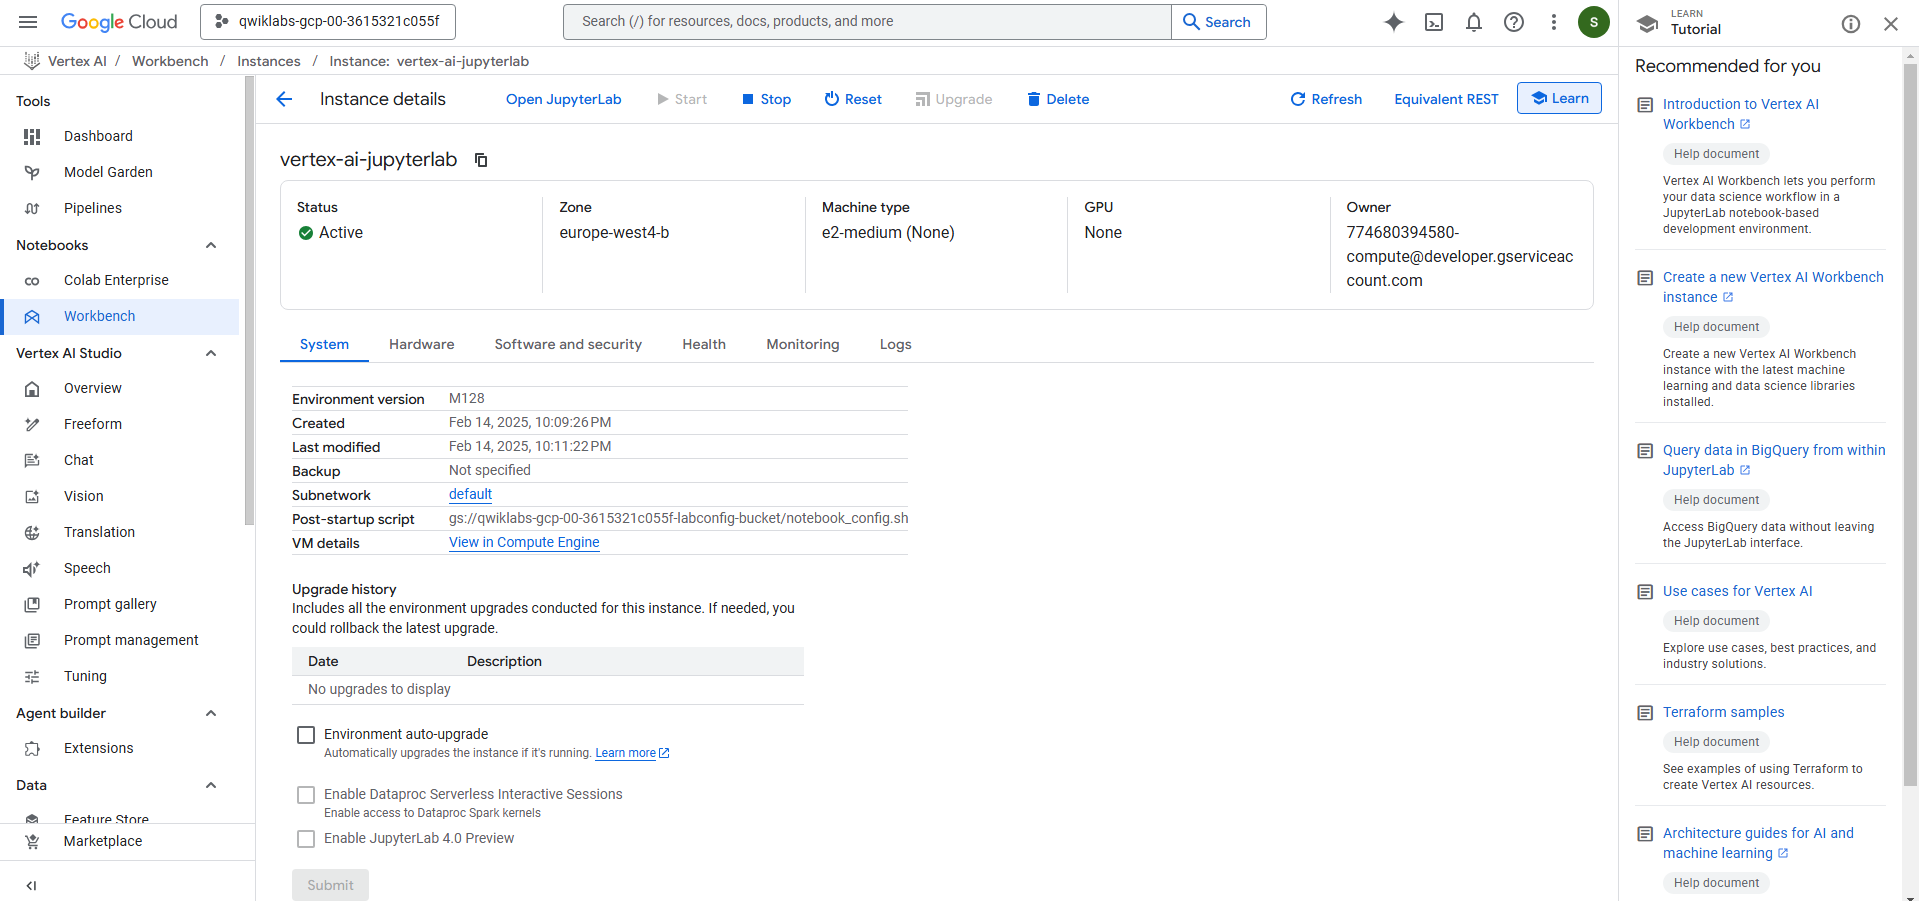
Task: Enable JupyterLab 4.0 Preview checkbox
Action: [306, 839]
